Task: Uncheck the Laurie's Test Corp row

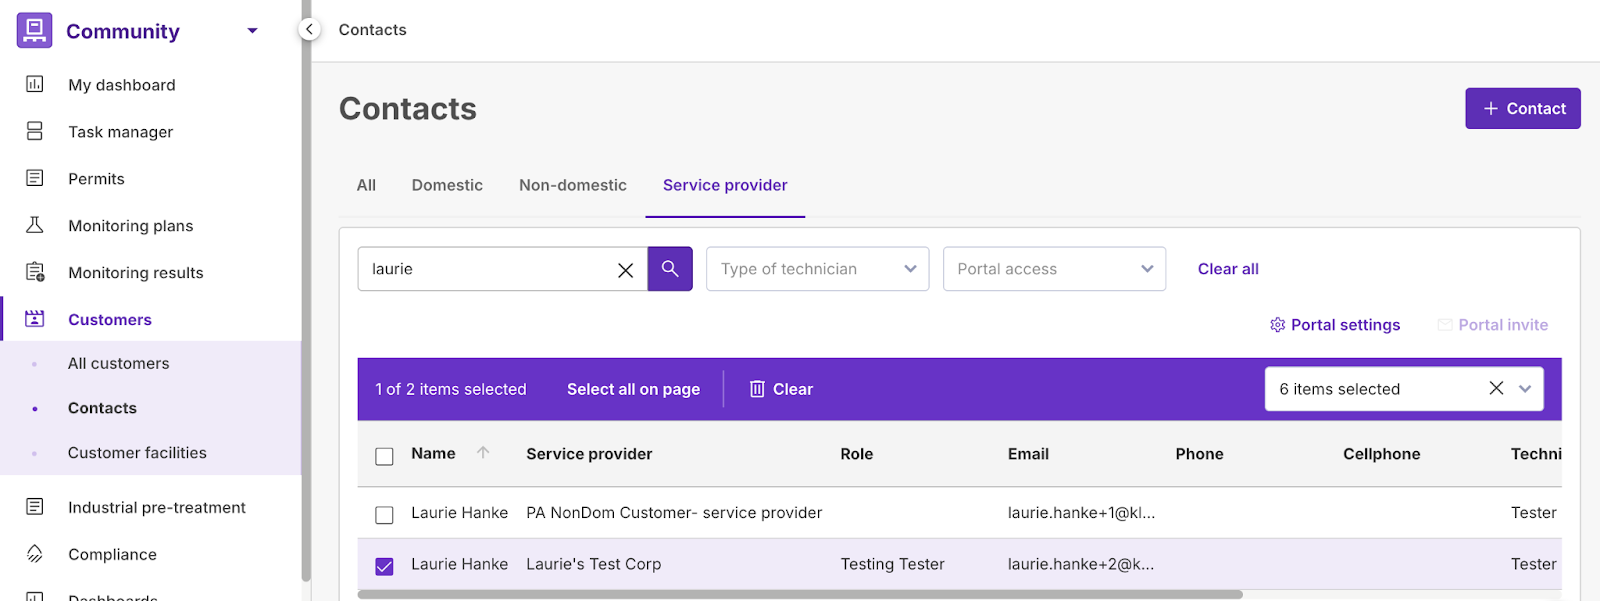Action: [384, 566]
